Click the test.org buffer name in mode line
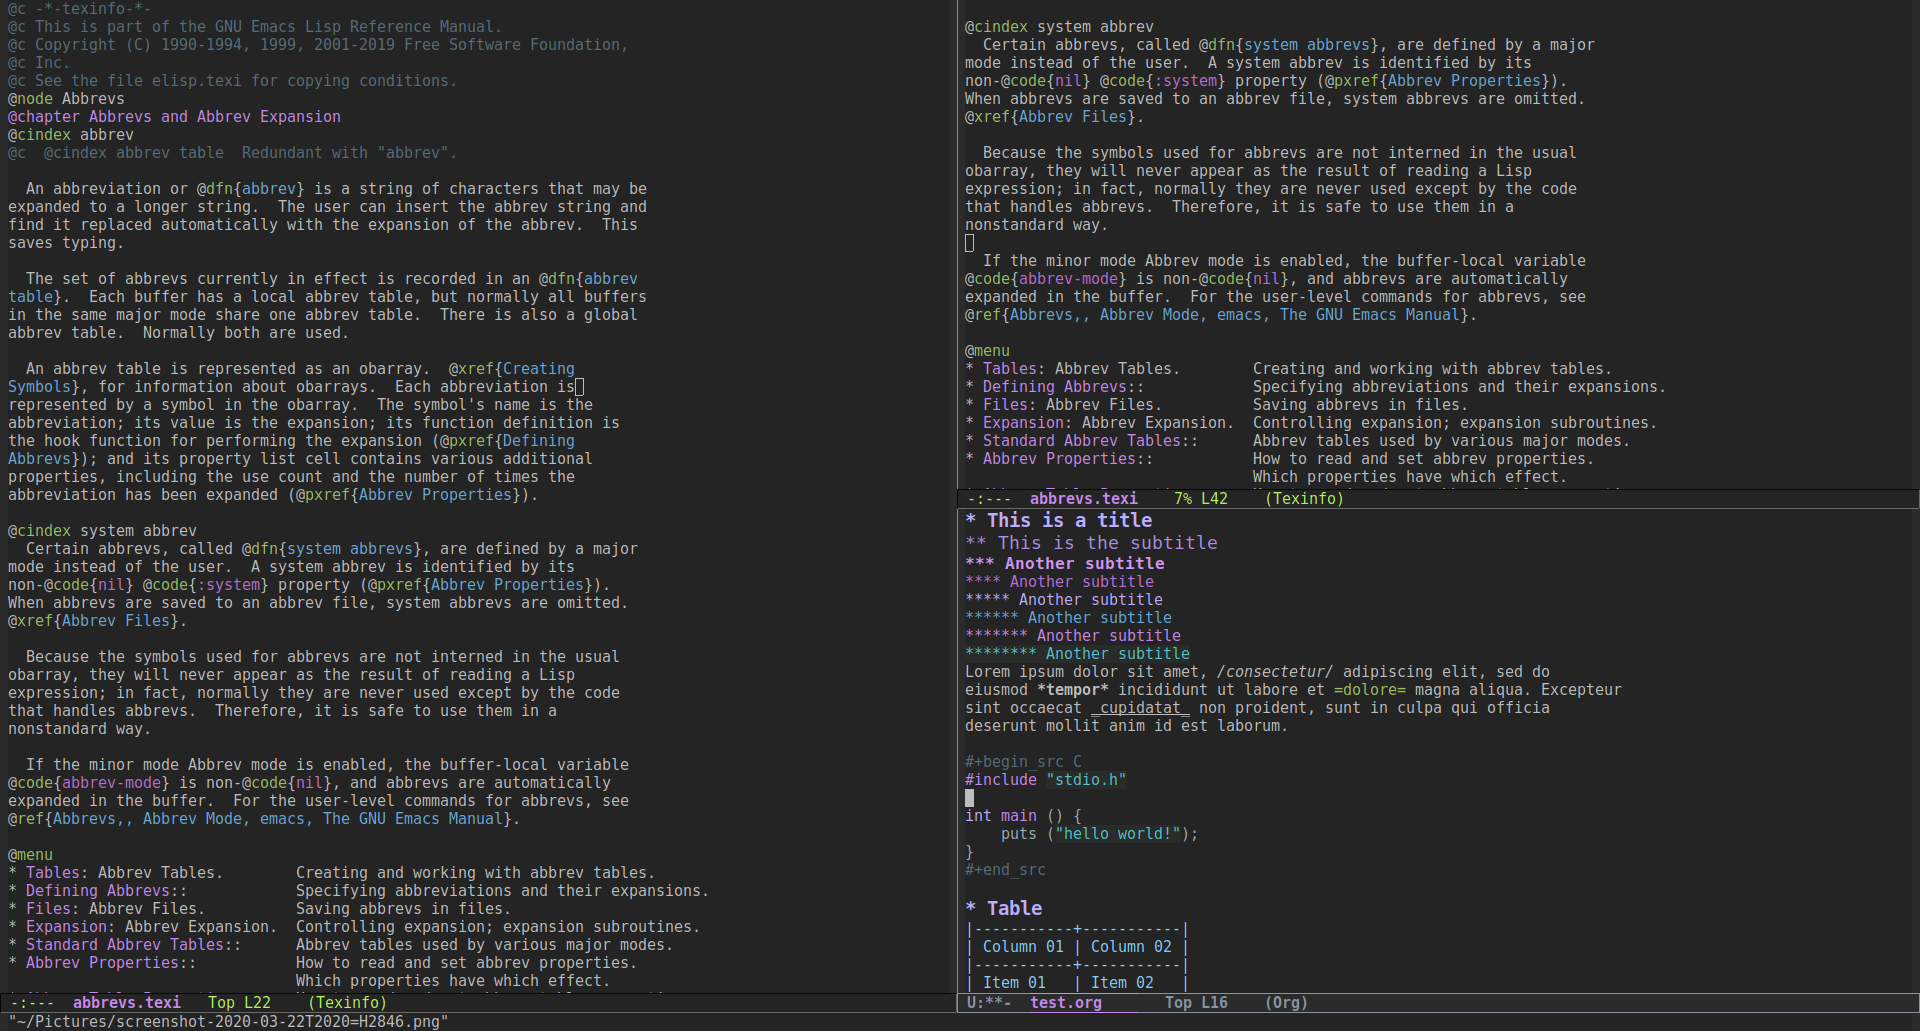This screenshot has height=1031, width=1920. (x=1066, y=1002)
